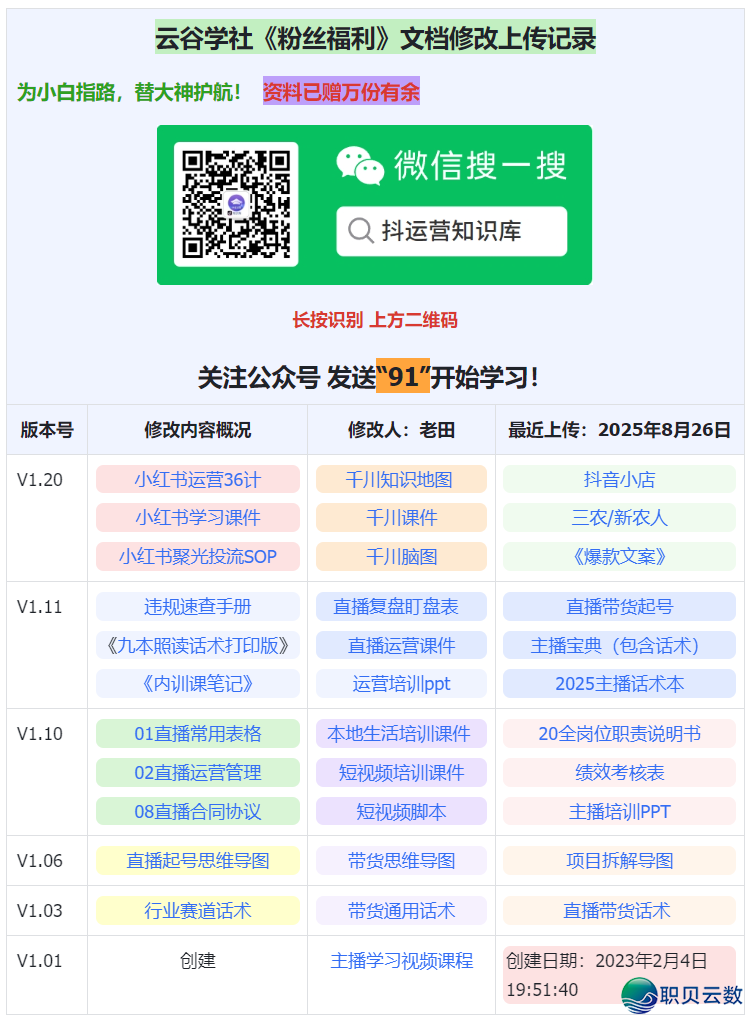Image resolution: width=750 pixels, height=1020 pixels.
Task: Open the 三农/新农人 link
Action: pyautogui.click(x=619, y=518)
